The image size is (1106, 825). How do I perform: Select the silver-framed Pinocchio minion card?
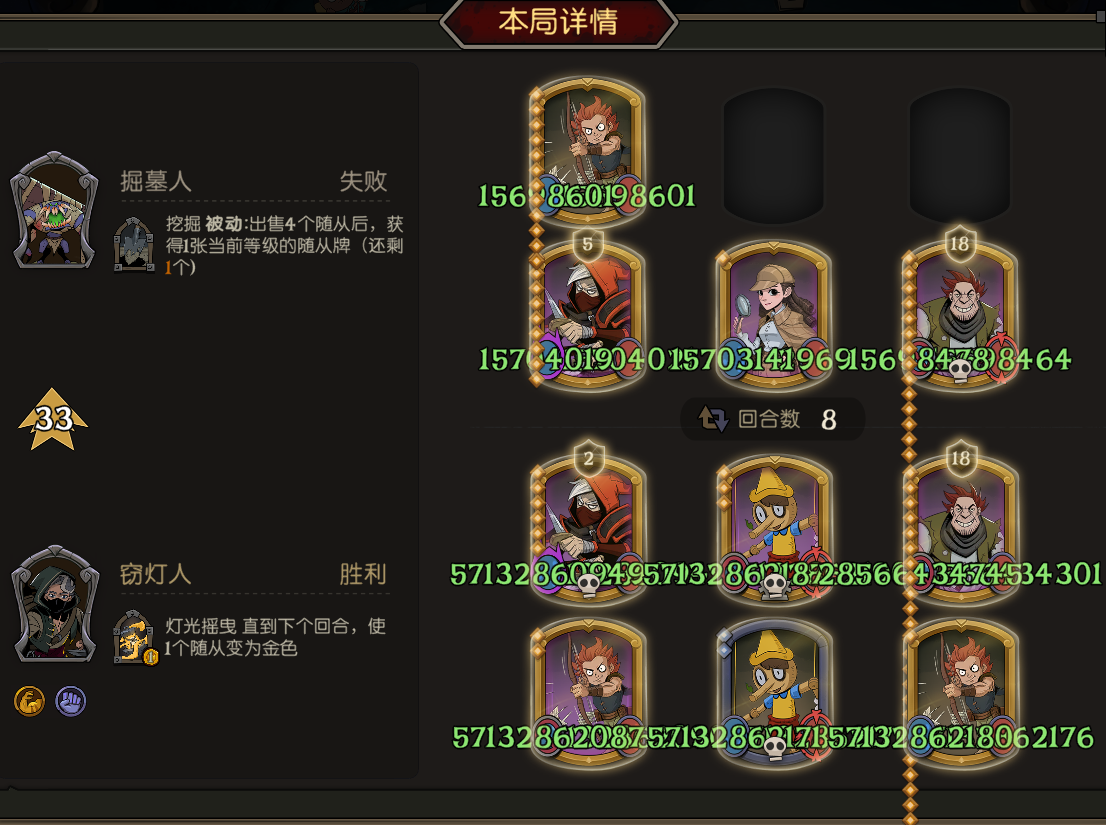click(774, 692)
